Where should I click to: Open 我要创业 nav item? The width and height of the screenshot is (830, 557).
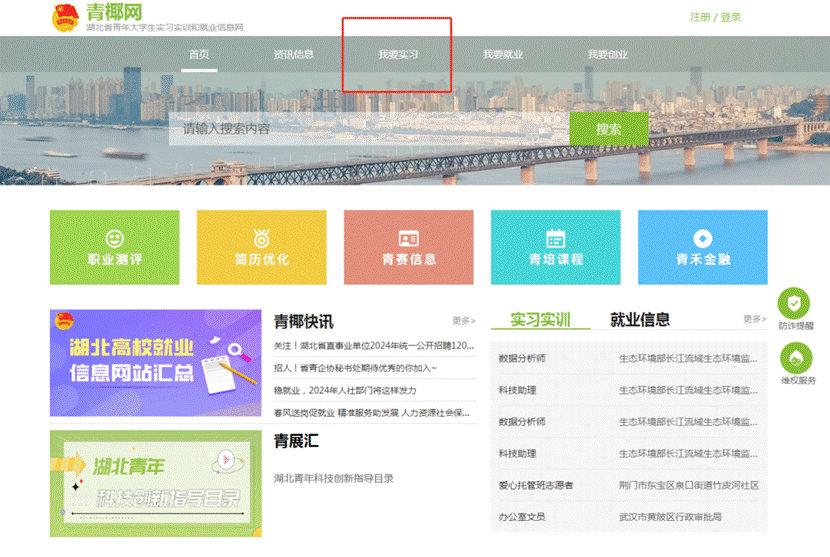608,54
